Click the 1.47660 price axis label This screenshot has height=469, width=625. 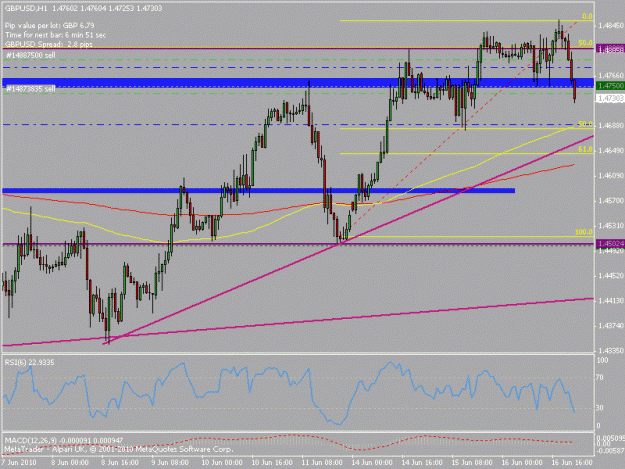tap(610, 75)
